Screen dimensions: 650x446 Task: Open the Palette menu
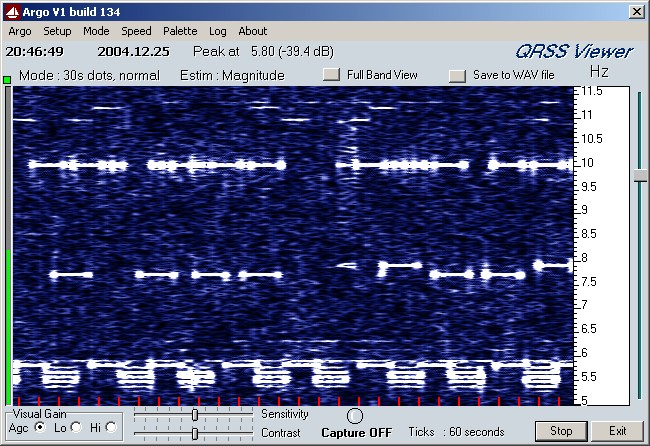click(x=180, y=31)
